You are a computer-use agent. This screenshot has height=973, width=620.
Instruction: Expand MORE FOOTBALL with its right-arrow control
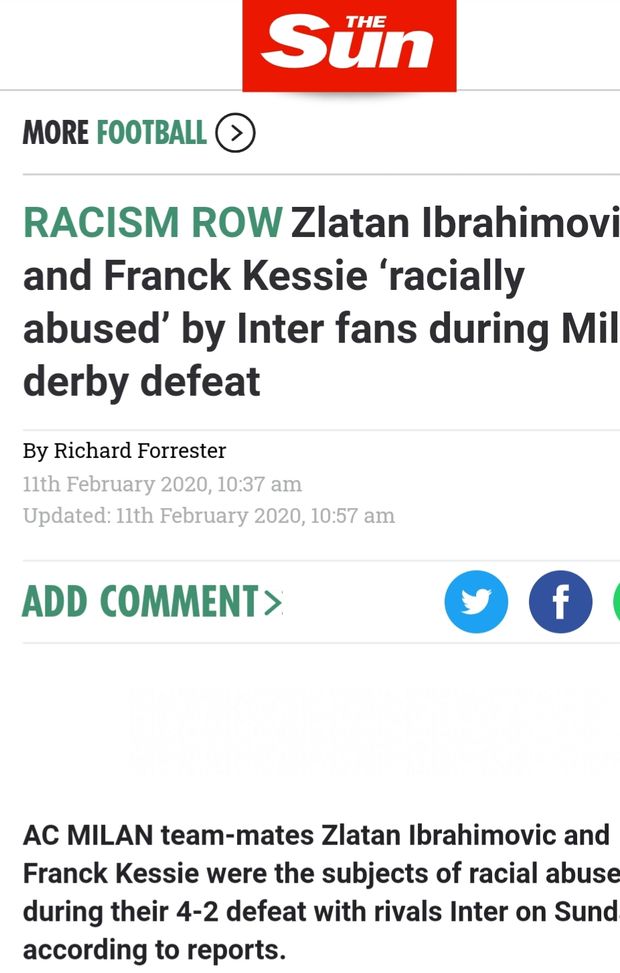(237, 132)
